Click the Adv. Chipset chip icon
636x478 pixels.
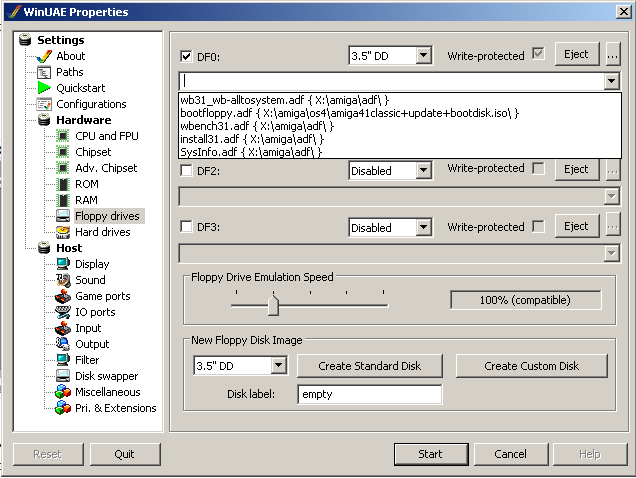62,168
